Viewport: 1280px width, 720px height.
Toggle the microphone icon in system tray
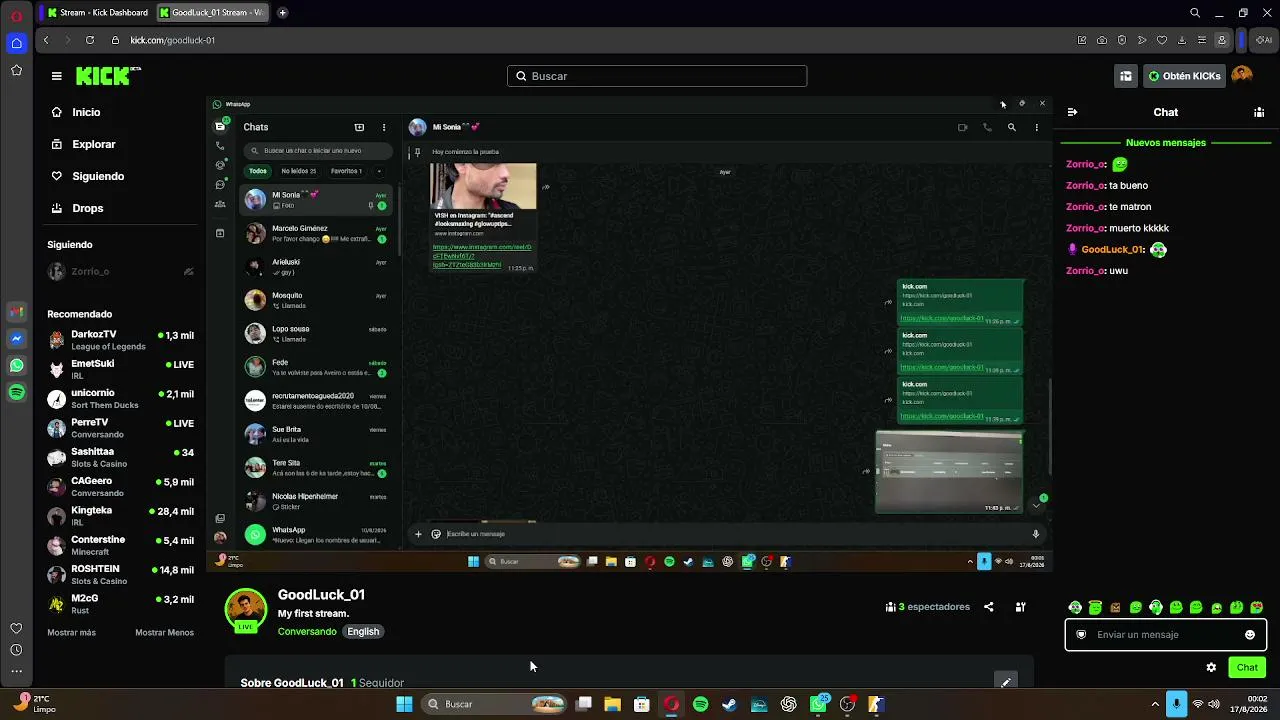click(1176, 704)
